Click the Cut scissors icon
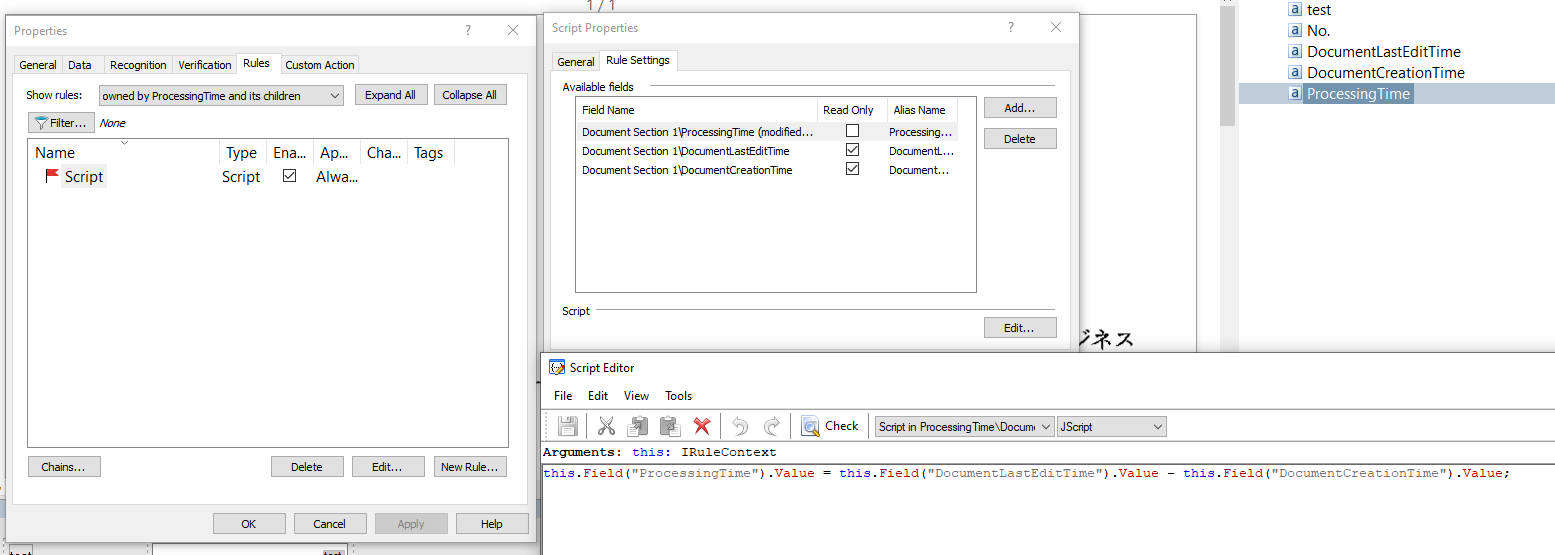Screen dimensions: 1555x555 (606, 426)
